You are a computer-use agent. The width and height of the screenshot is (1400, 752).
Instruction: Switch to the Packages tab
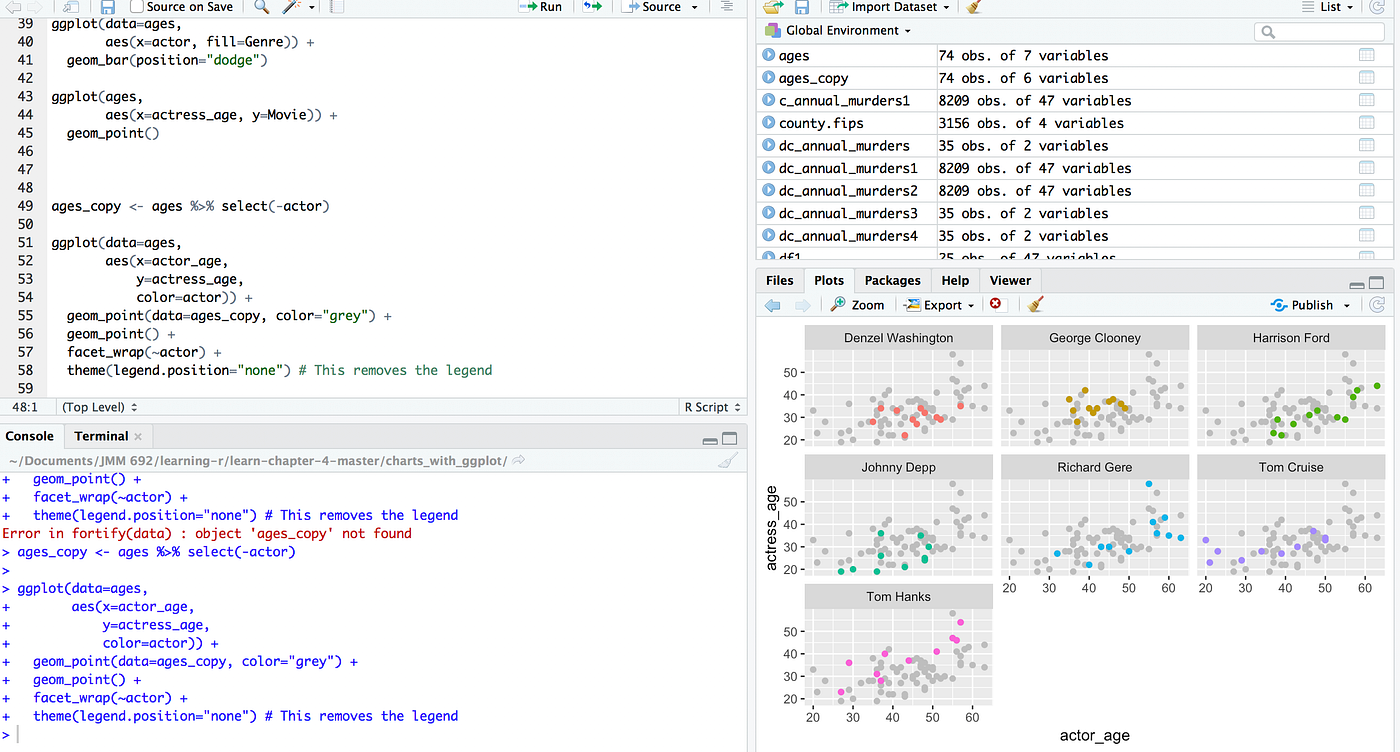891,280
